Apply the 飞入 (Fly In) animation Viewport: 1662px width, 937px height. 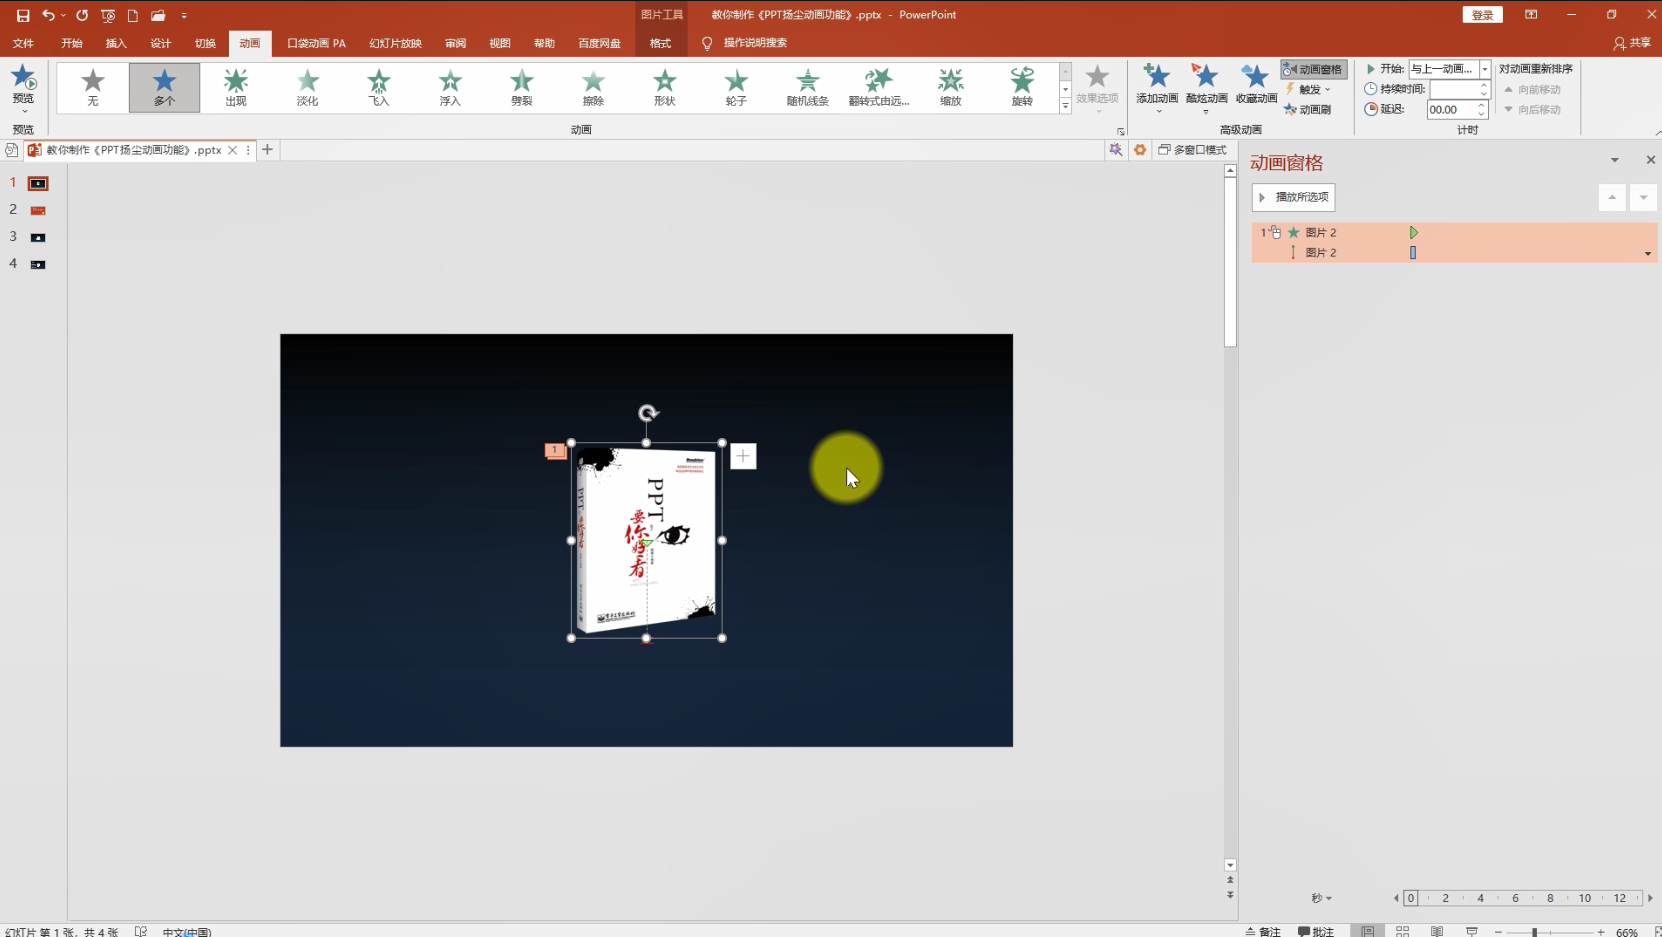pyautogui.click(x=379, y=87)
